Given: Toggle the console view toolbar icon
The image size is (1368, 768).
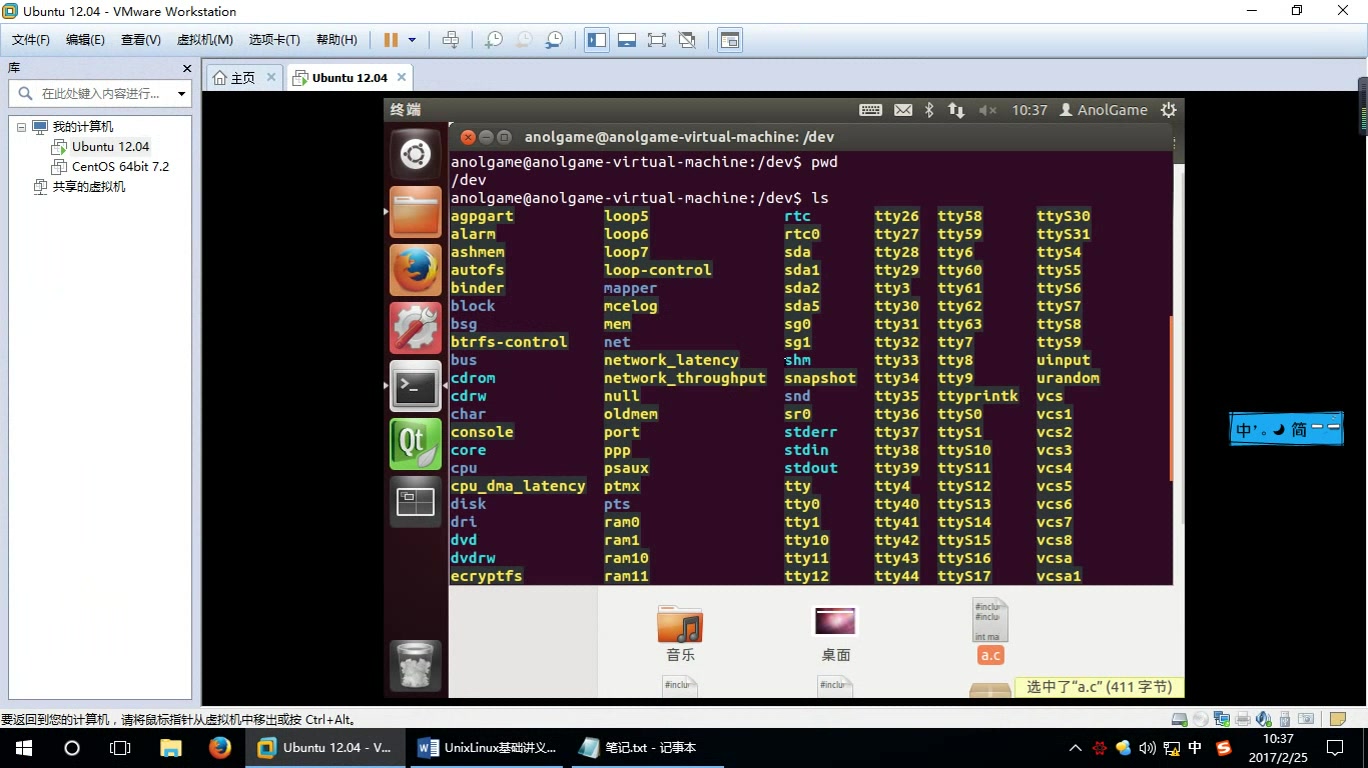Looking at the screenshot, I should click(730, 40).
